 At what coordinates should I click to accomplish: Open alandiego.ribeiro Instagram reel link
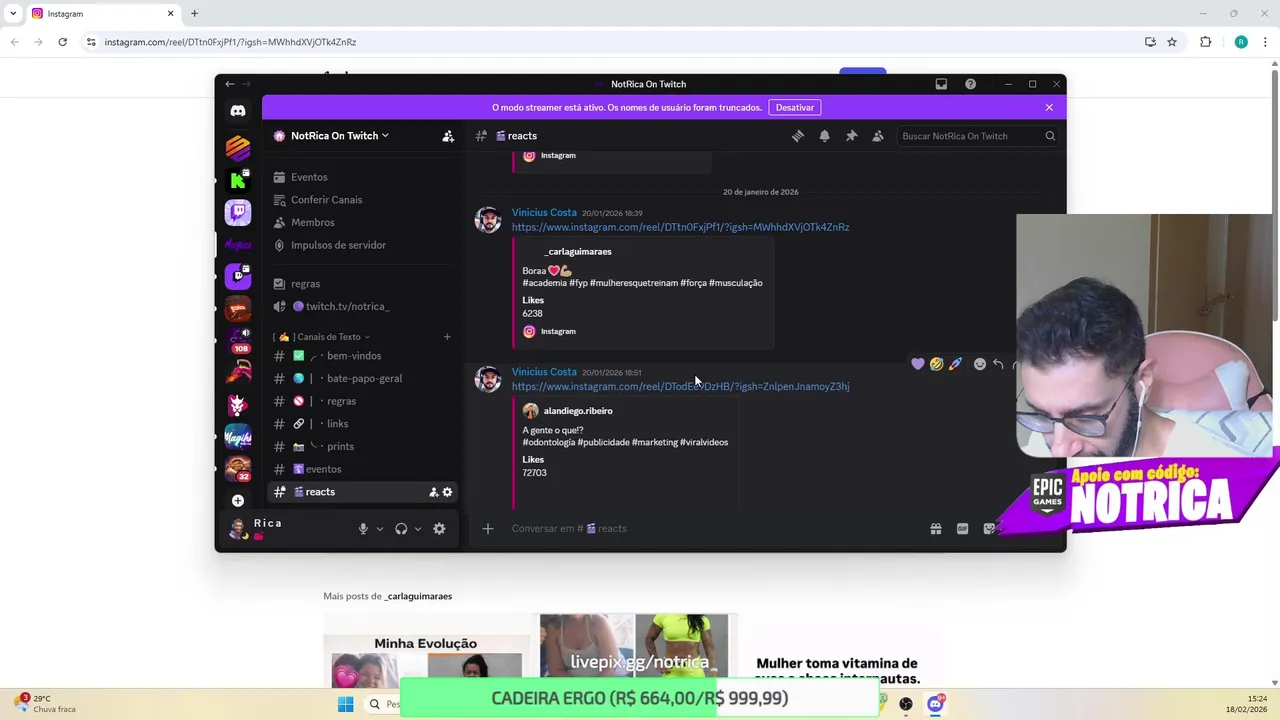680,386
